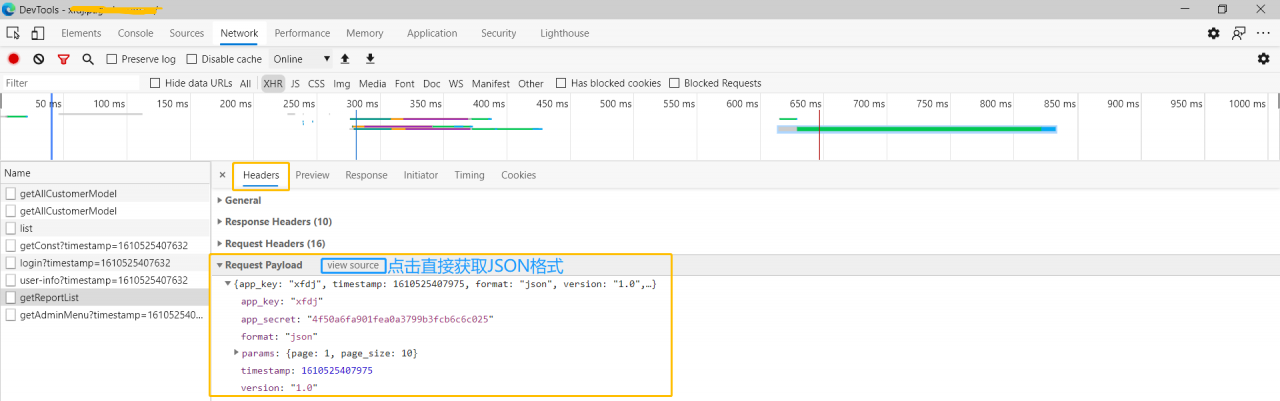Filter requests by CSS type
This screenshot has height=401, width=1280.
pyautogui.click(x=316, y=83)
